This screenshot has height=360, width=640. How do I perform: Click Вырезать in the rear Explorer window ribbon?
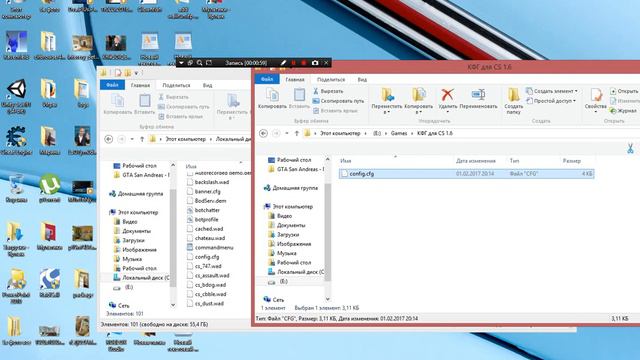[x=173, y=97]
